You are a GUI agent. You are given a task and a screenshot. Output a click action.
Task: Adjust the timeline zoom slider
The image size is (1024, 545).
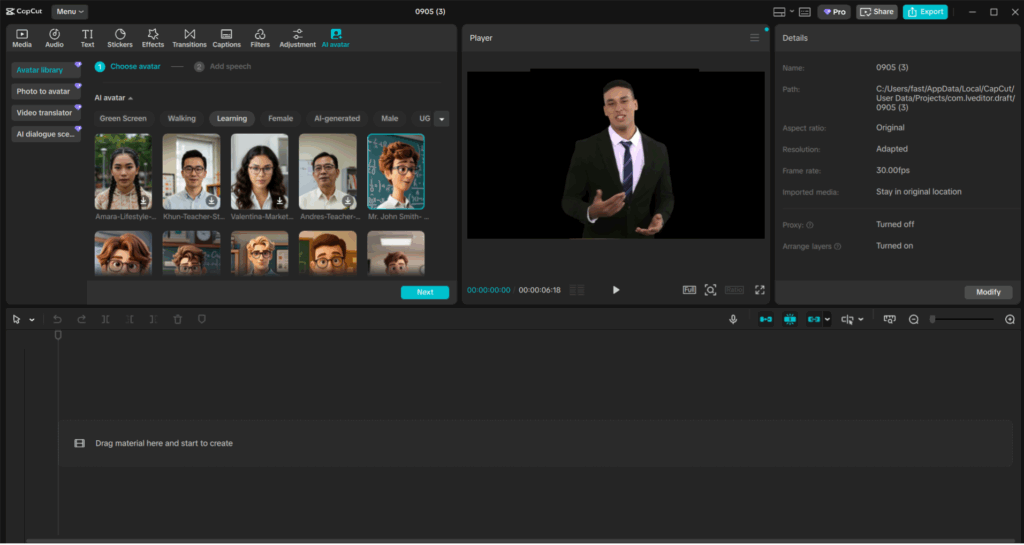click(x=963, y=319)
